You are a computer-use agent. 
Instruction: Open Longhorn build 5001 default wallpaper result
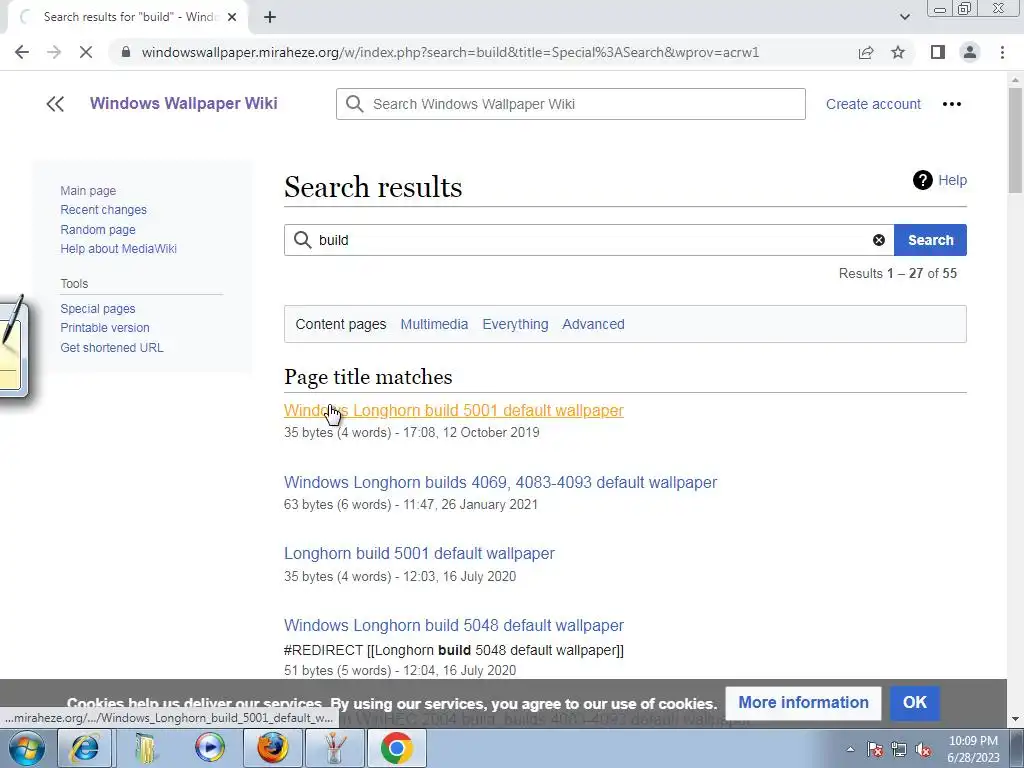pos(419,553)
